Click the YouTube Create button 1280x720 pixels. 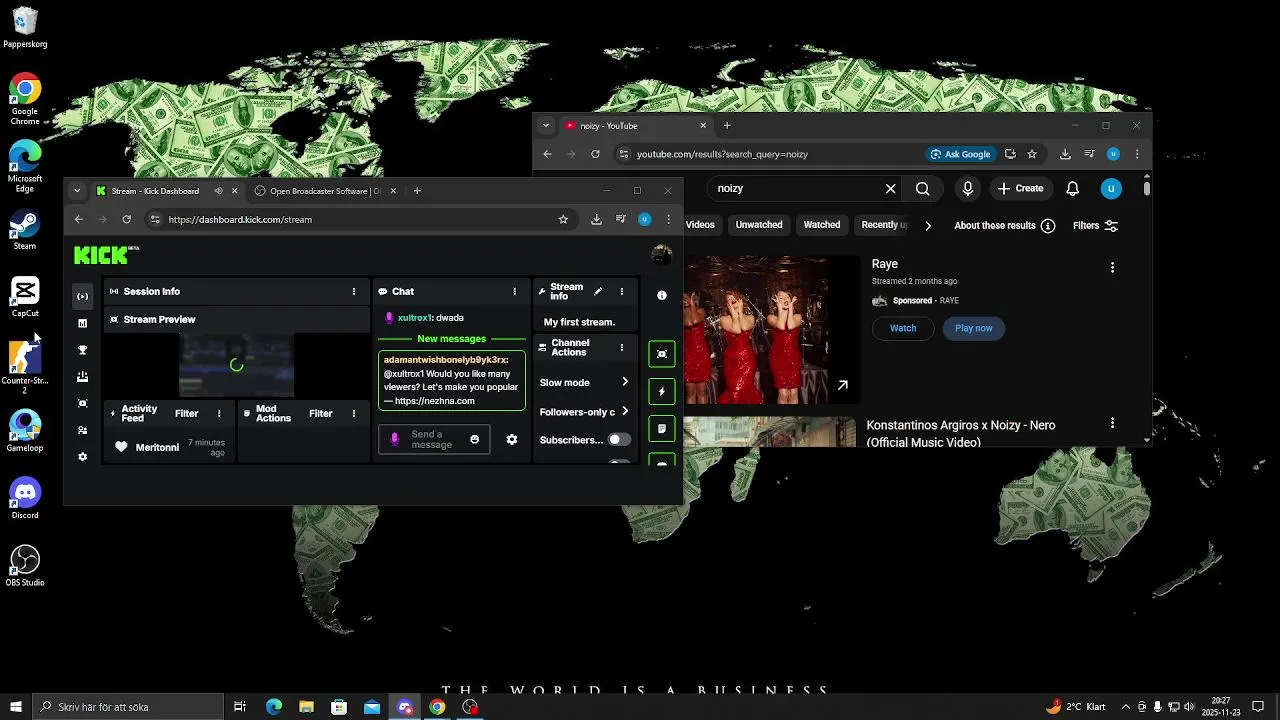1020,188
